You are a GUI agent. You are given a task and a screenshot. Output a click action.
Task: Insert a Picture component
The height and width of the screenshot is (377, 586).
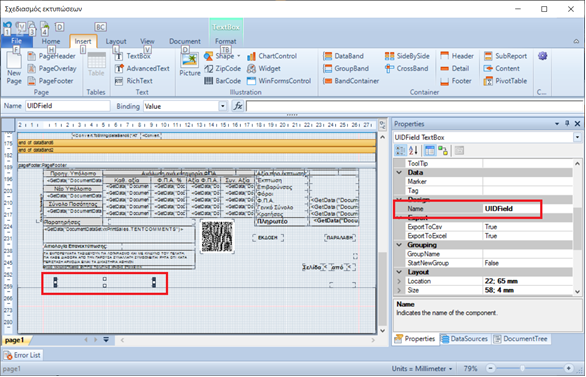(x=189, y=65)
